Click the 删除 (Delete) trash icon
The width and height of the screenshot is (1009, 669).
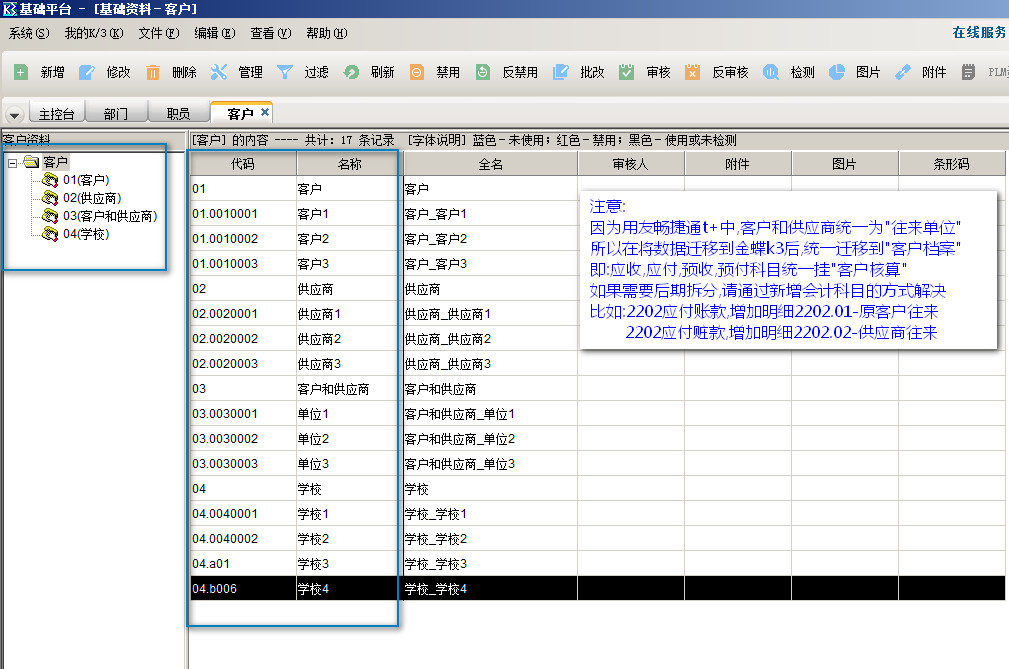pos(153,72)
